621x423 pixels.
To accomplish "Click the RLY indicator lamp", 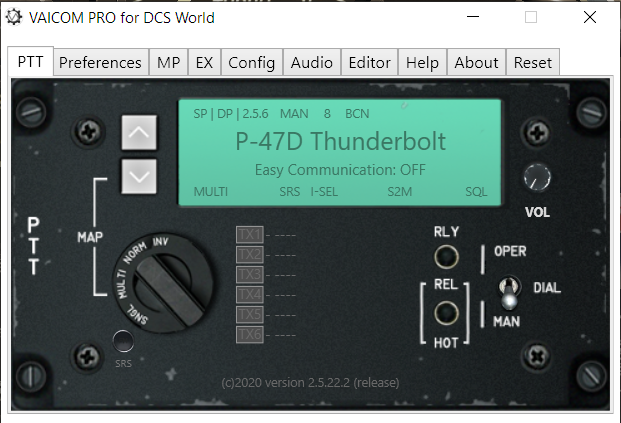I will [x=446, y=256].
